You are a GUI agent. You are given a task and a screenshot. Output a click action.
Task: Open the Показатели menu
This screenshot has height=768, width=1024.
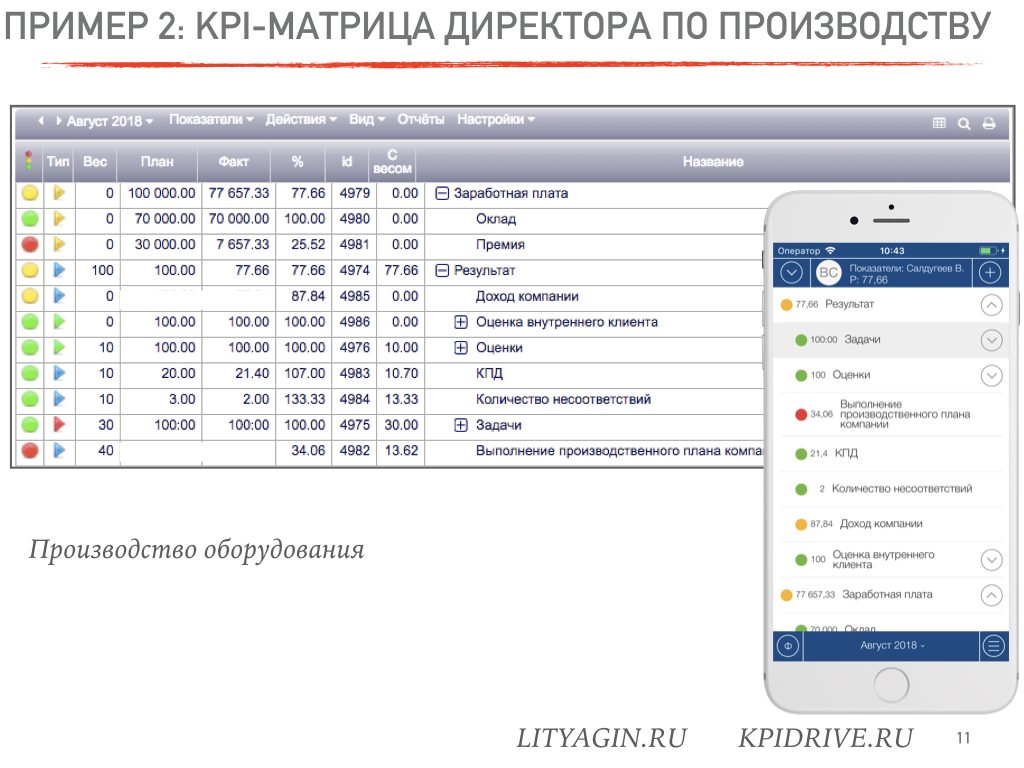pos(211,120)
